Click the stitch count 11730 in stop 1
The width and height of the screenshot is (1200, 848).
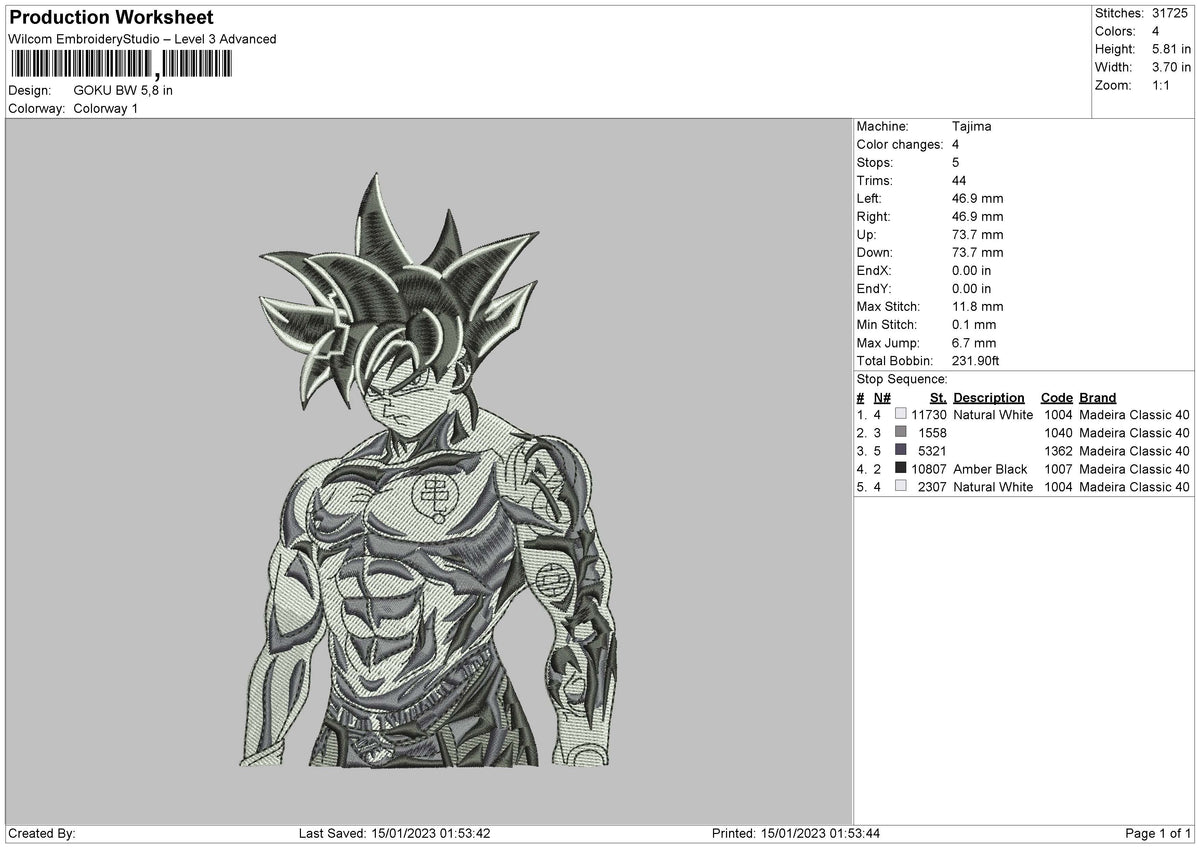pyautogui.click(x=929, y=415)
